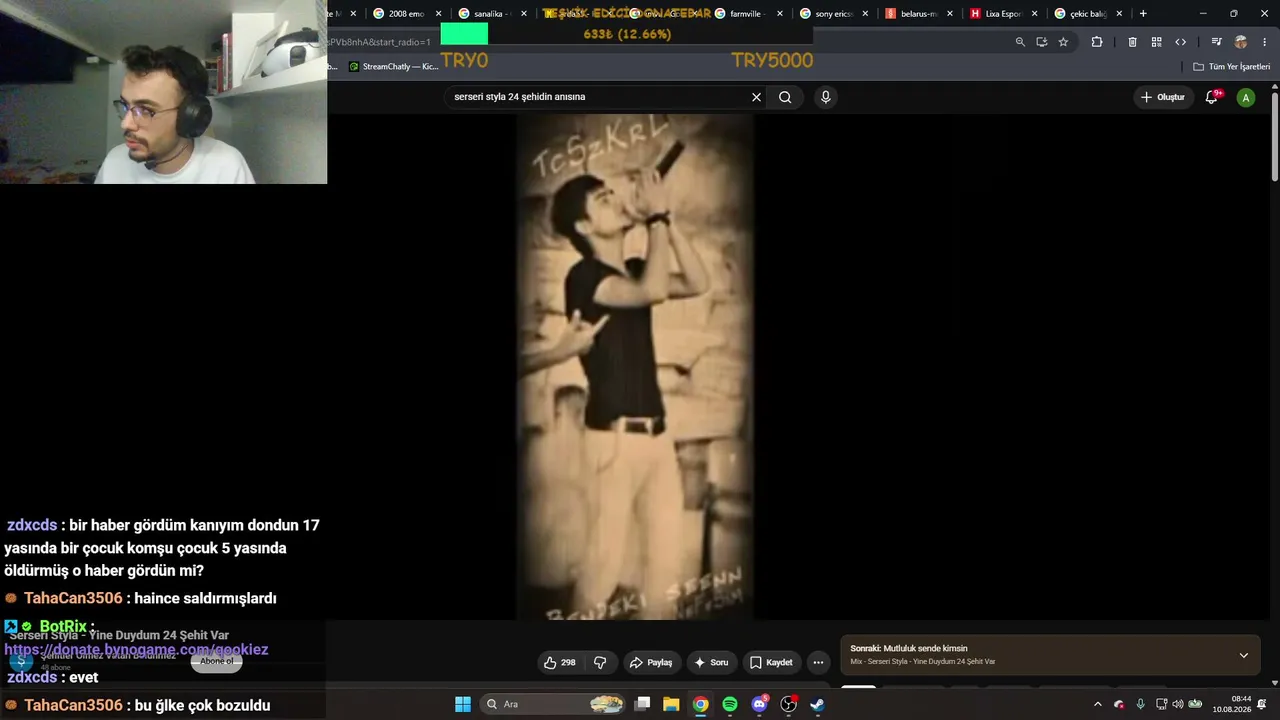Viewport: 1280px width, 720px height.
Task: Like the video with the thumbs-up button
Action: 560,662
